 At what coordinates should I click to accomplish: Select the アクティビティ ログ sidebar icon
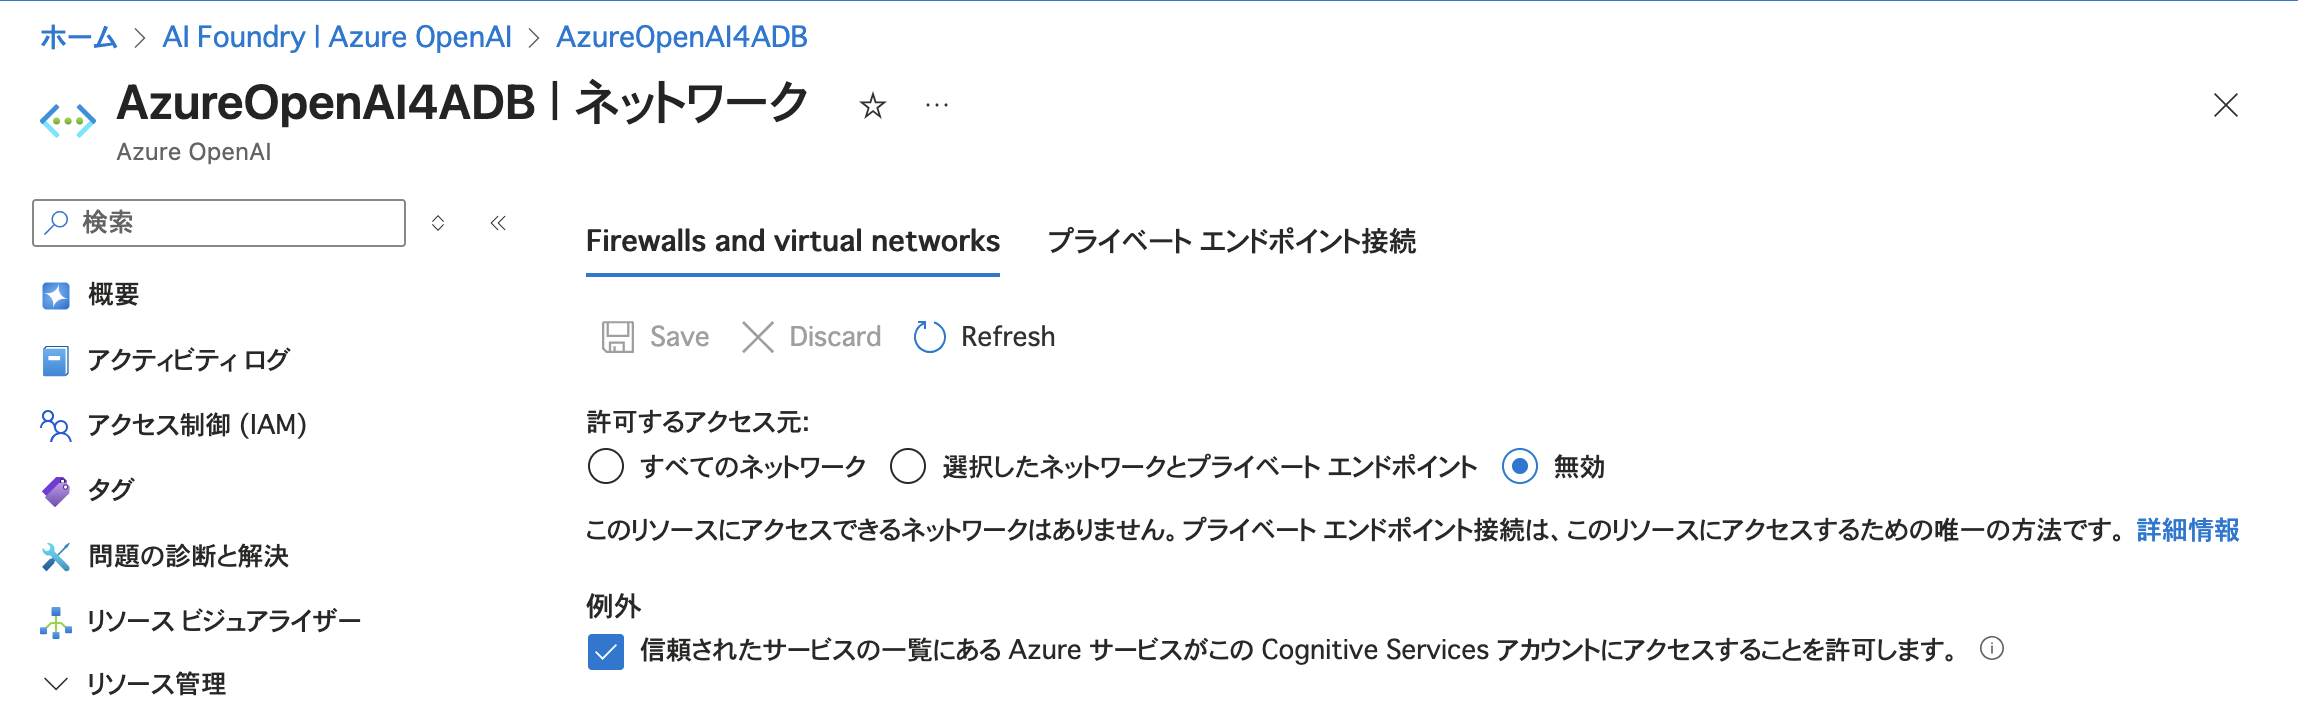(55, 360)
